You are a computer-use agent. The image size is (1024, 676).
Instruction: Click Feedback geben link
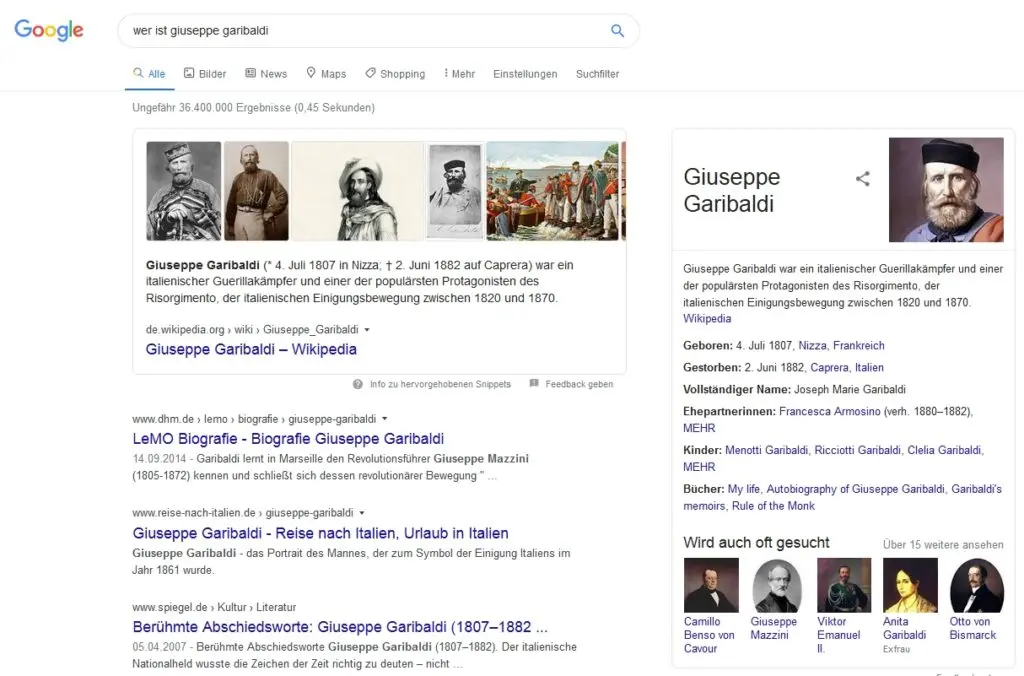[x=579, y=384]
